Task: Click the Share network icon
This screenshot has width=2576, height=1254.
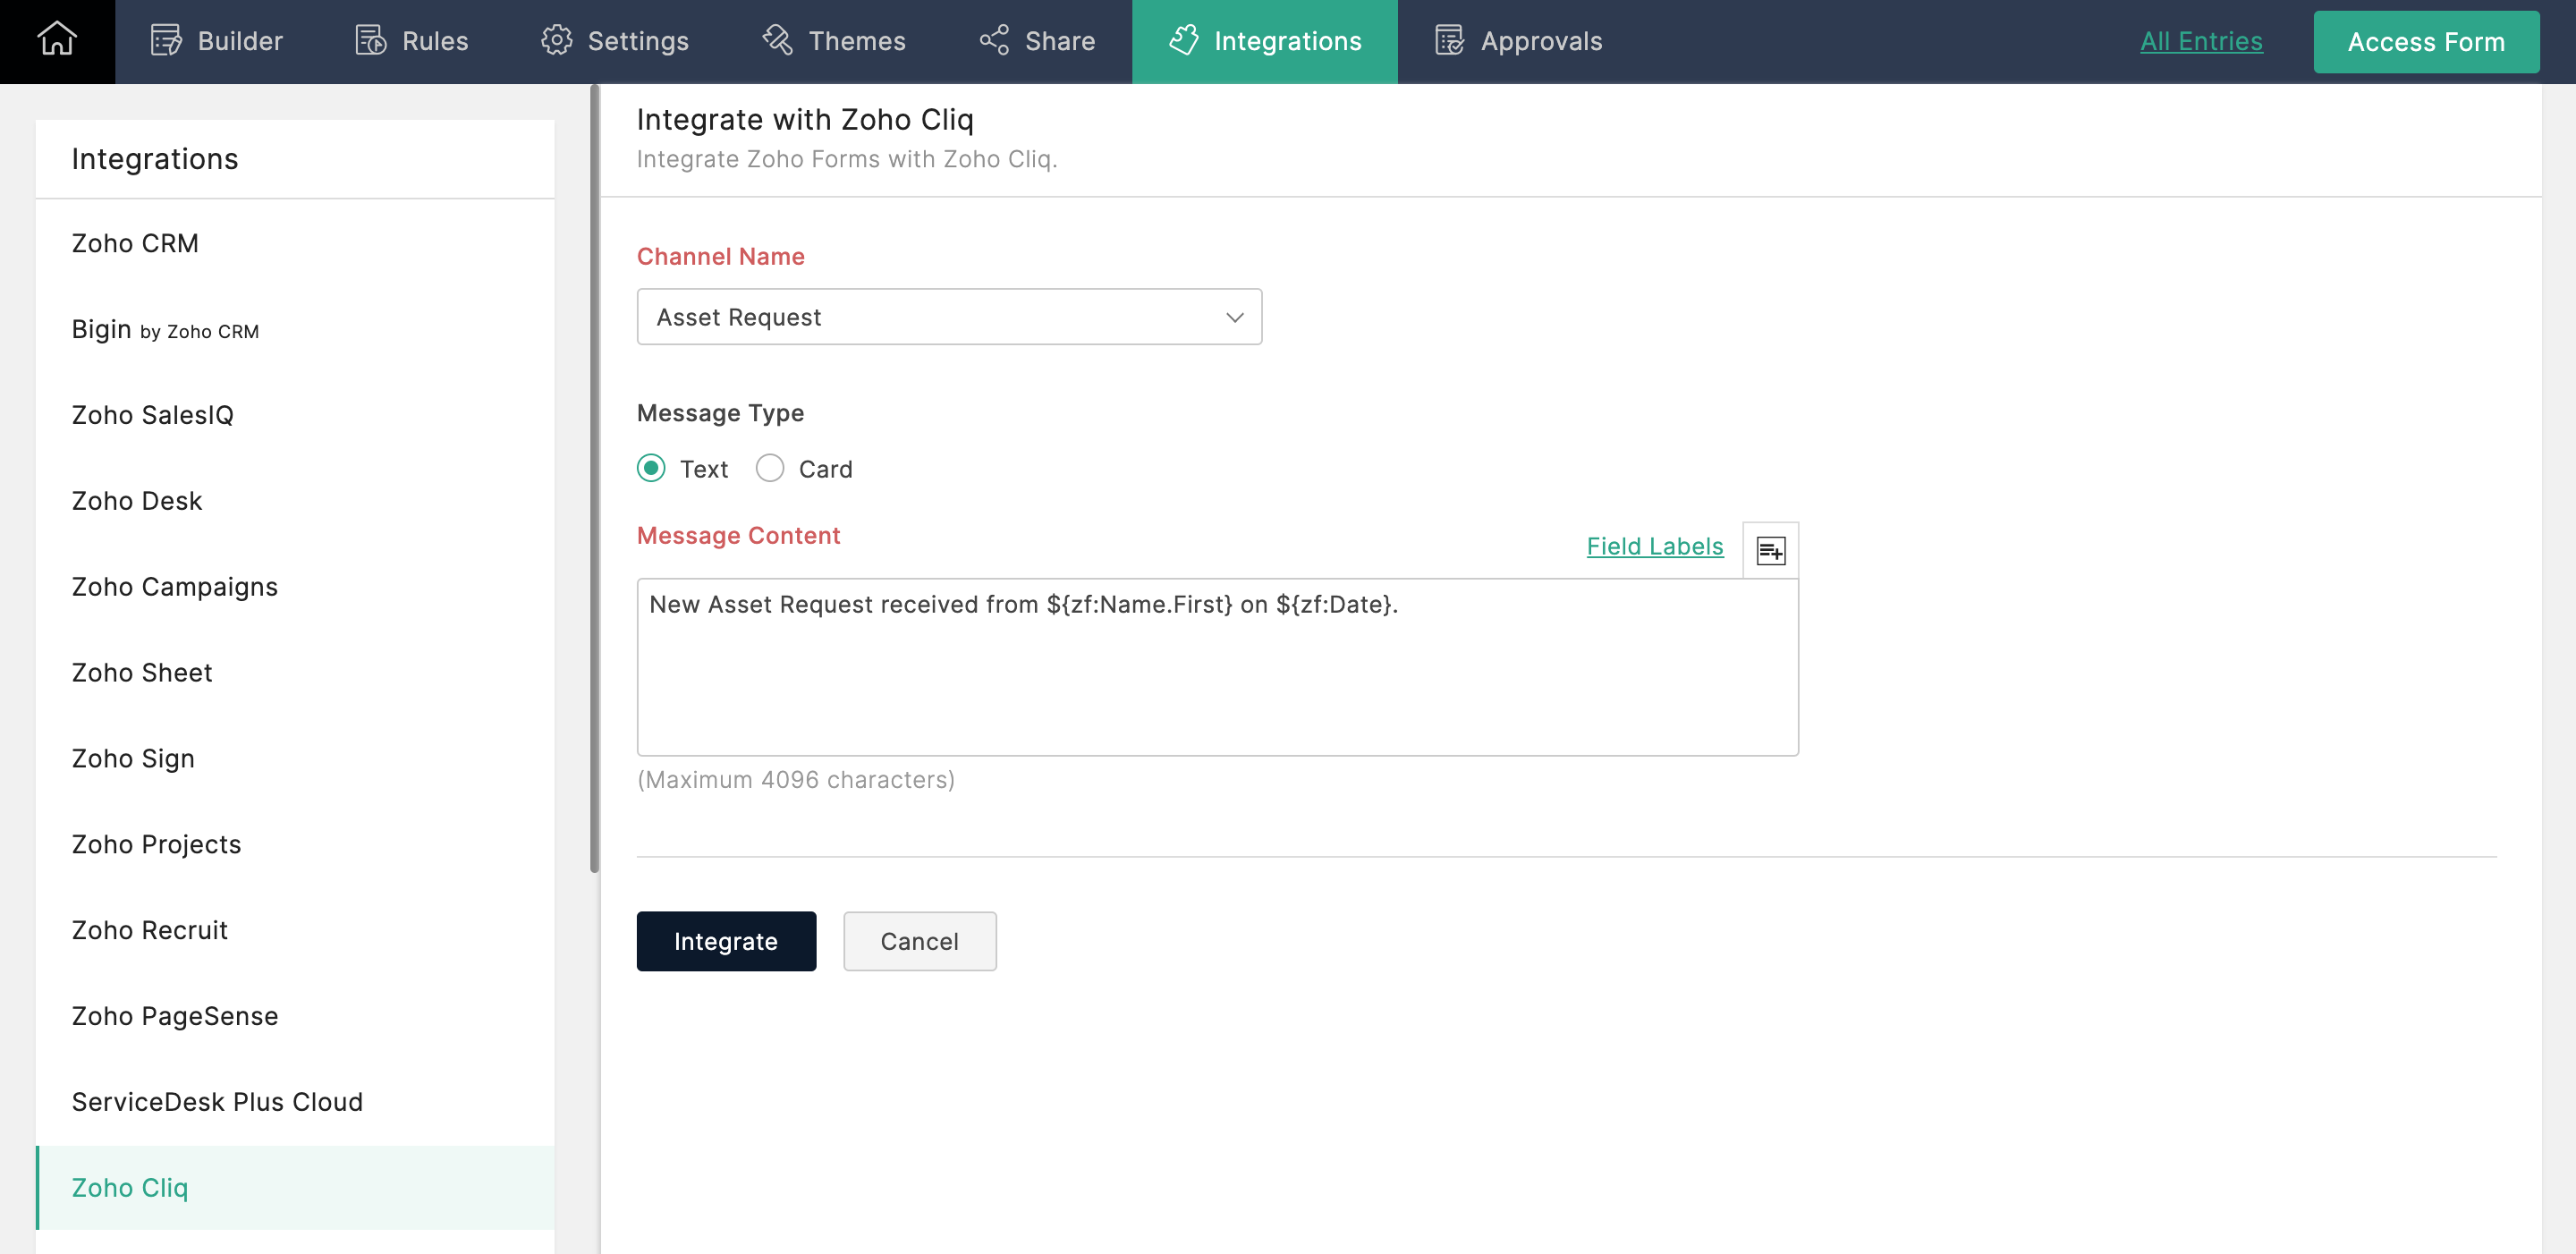Action: pyautogui.click(x=994, y=41)
